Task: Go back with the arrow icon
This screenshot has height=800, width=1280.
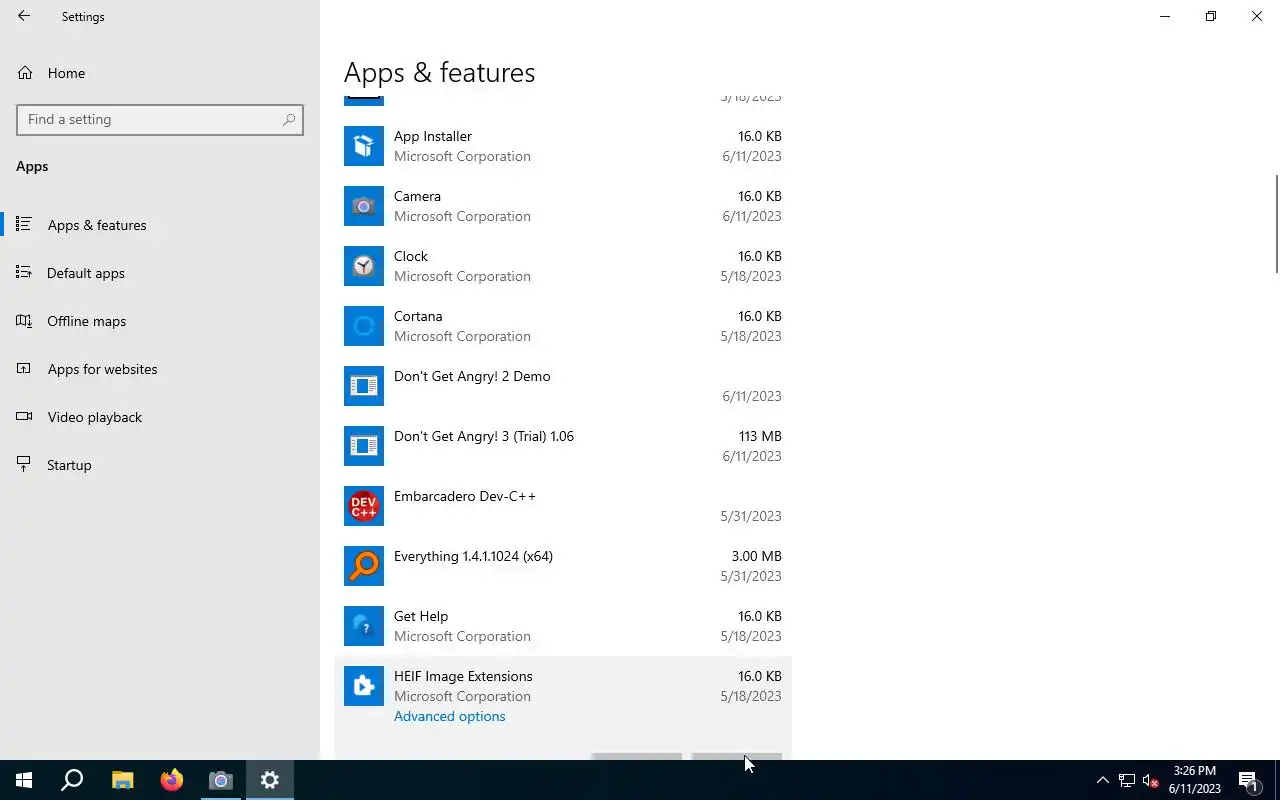Action: click(x=24, y=16)
